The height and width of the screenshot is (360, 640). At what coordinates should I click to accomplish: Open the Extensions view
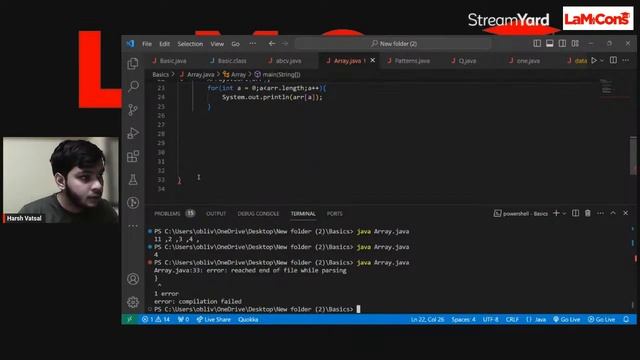pyautogui.click(x=133, y=156)
